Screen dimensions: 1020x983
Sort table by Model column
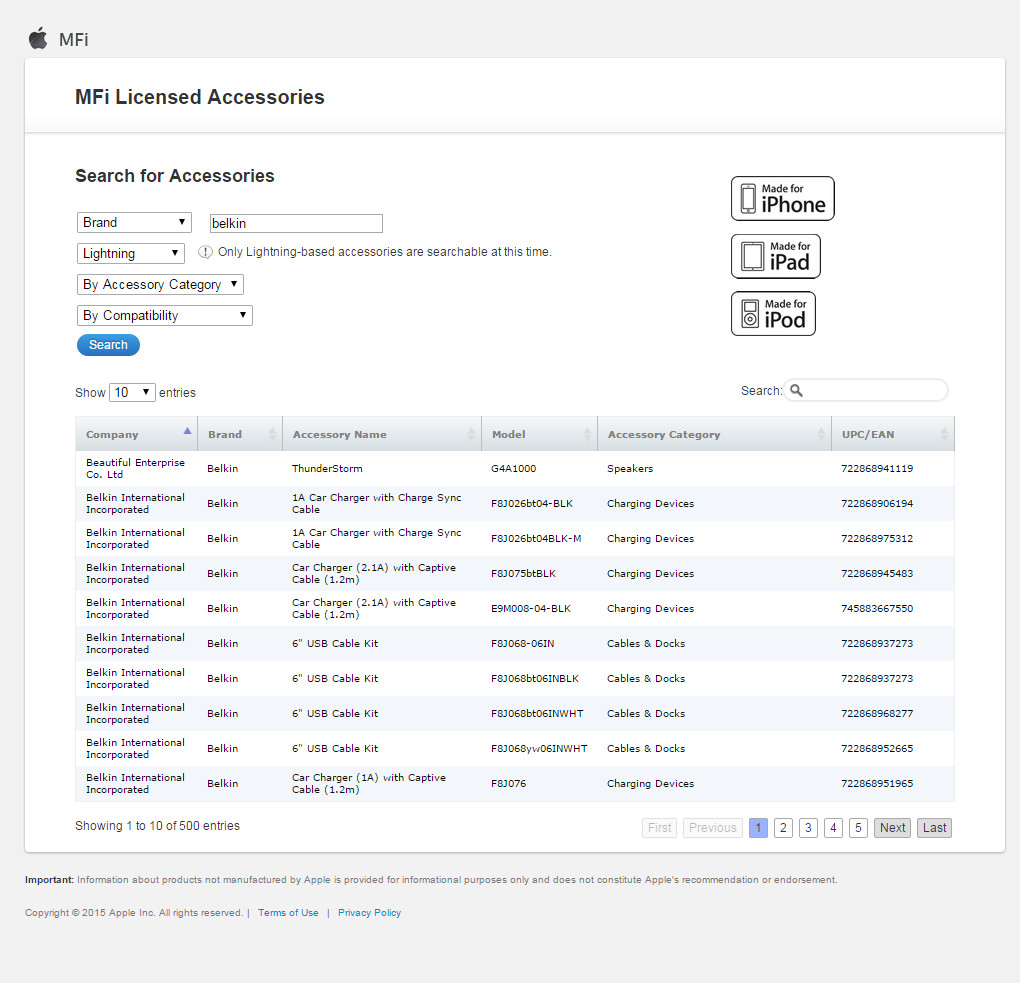pos(539,434)
